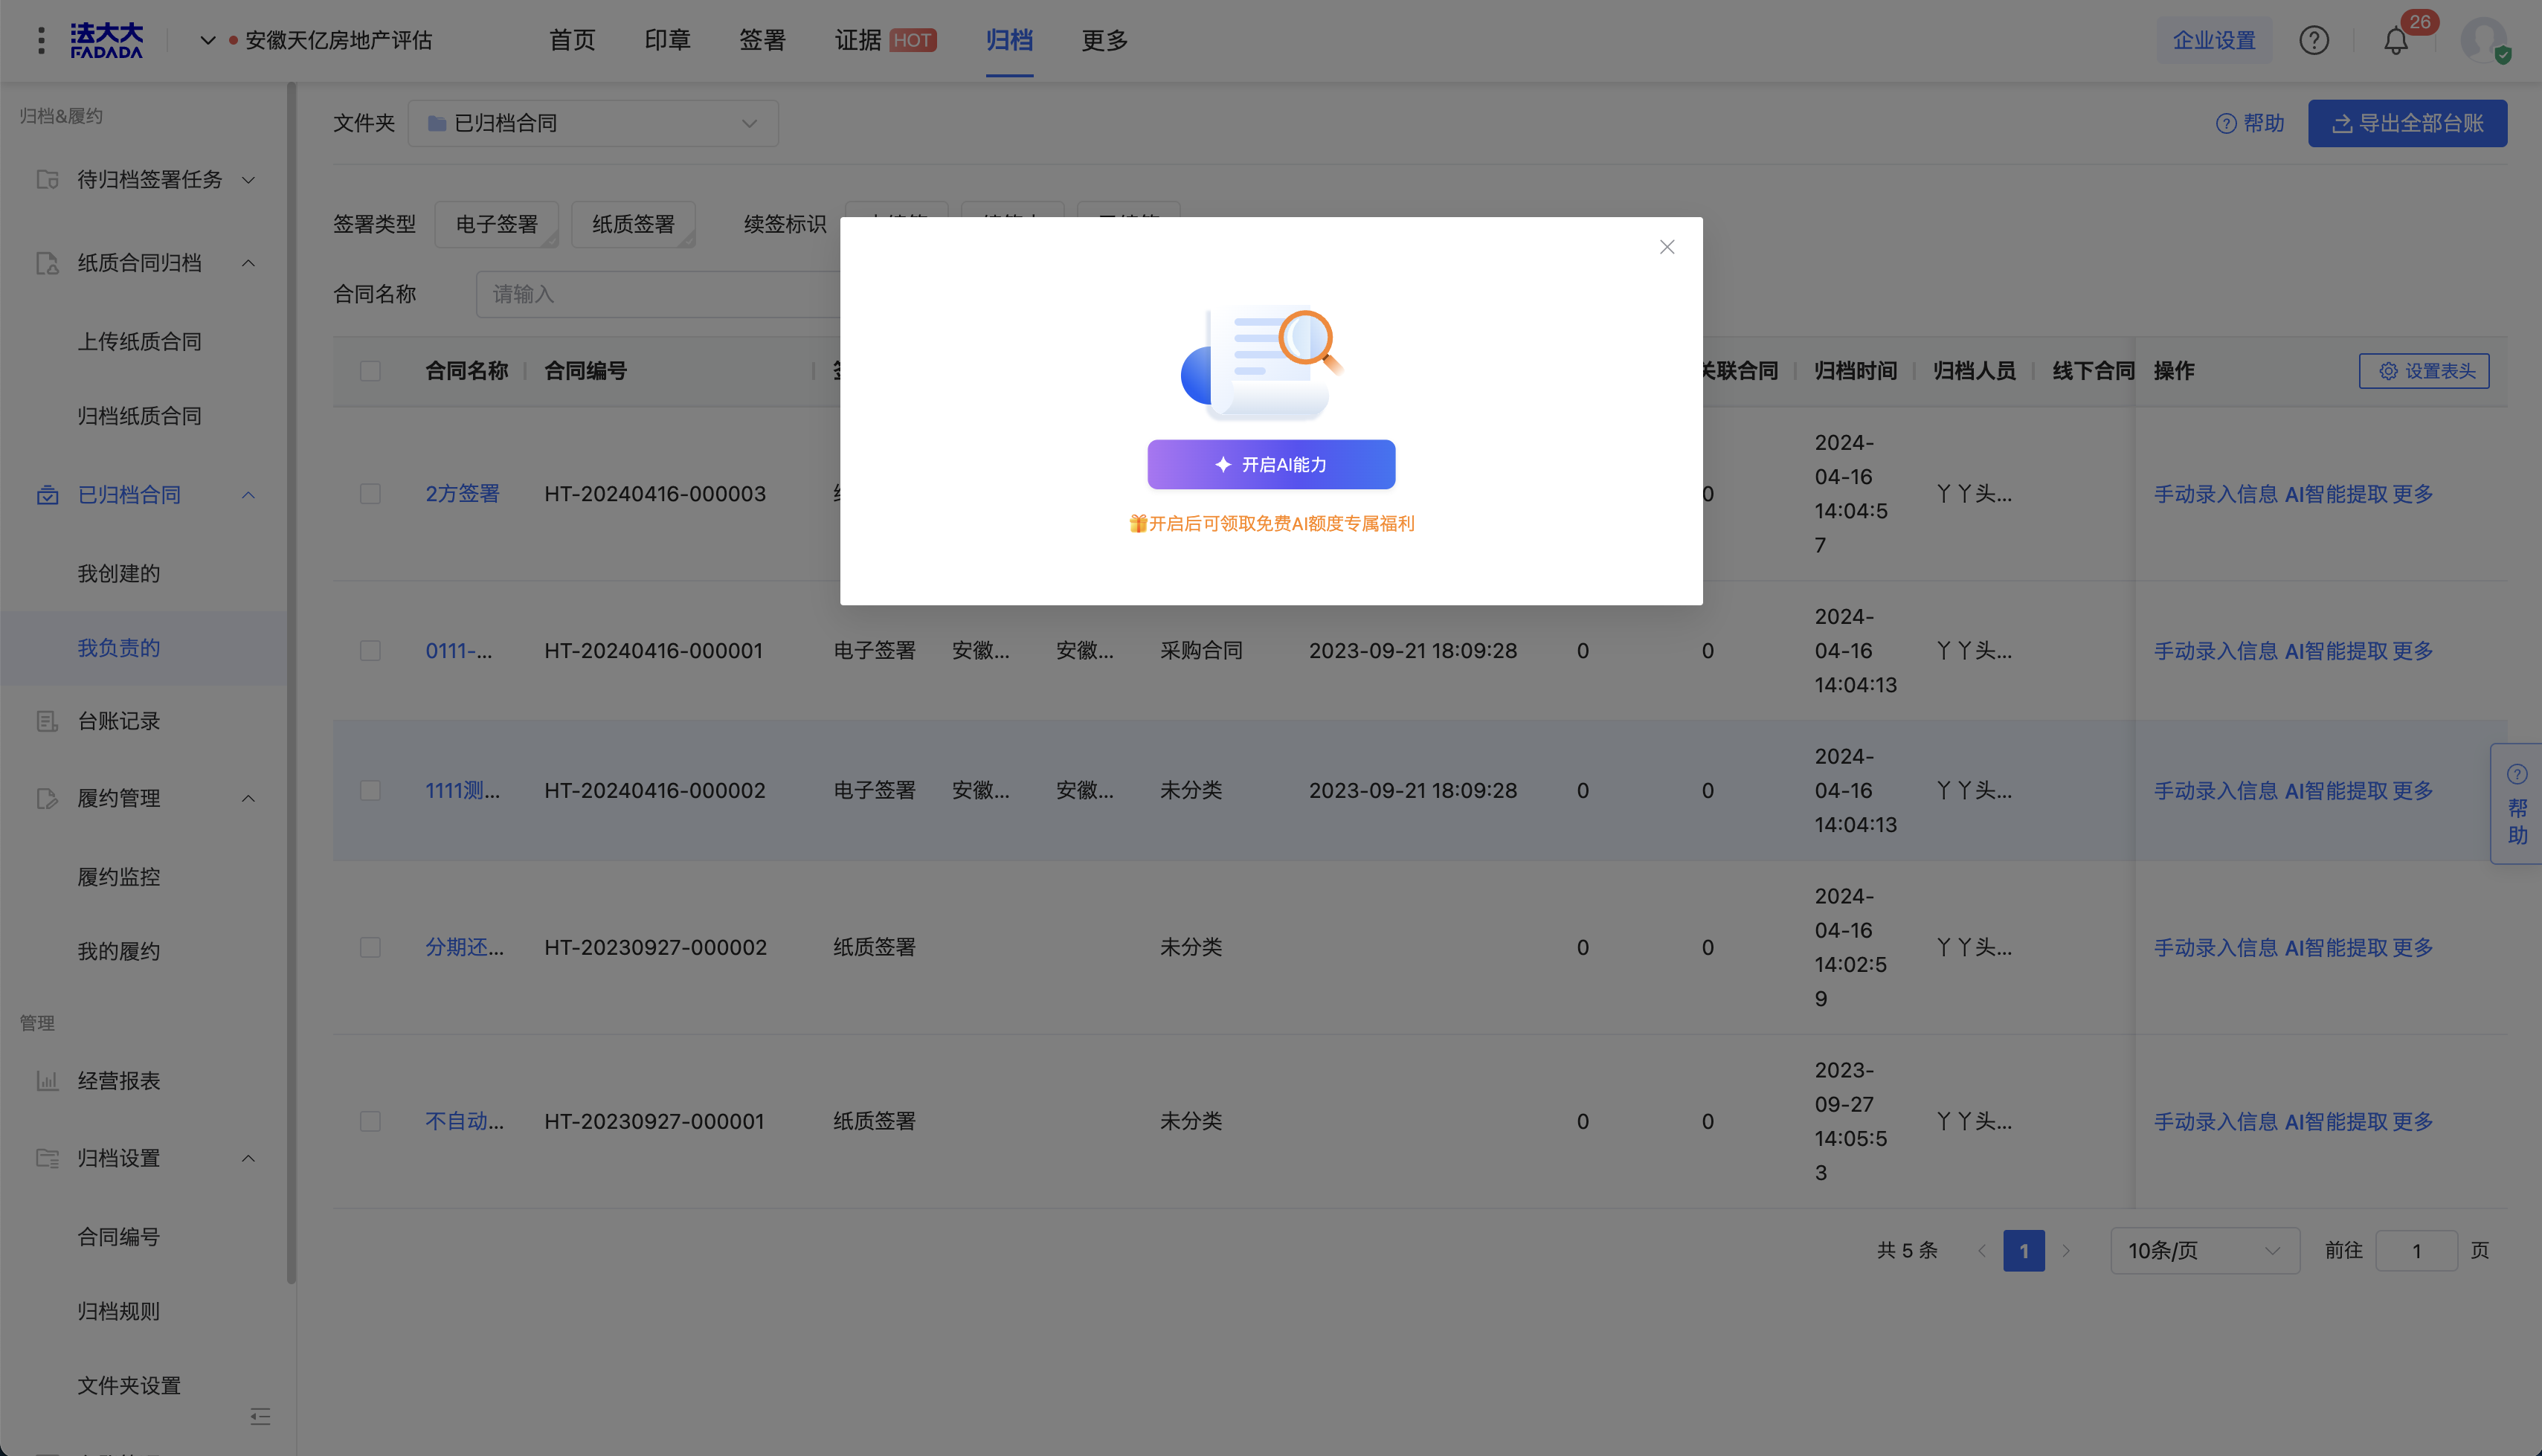This screenshot has width=2542, height=1456.
Task: Click the notification bell icon
Action: pos(2395,41)
